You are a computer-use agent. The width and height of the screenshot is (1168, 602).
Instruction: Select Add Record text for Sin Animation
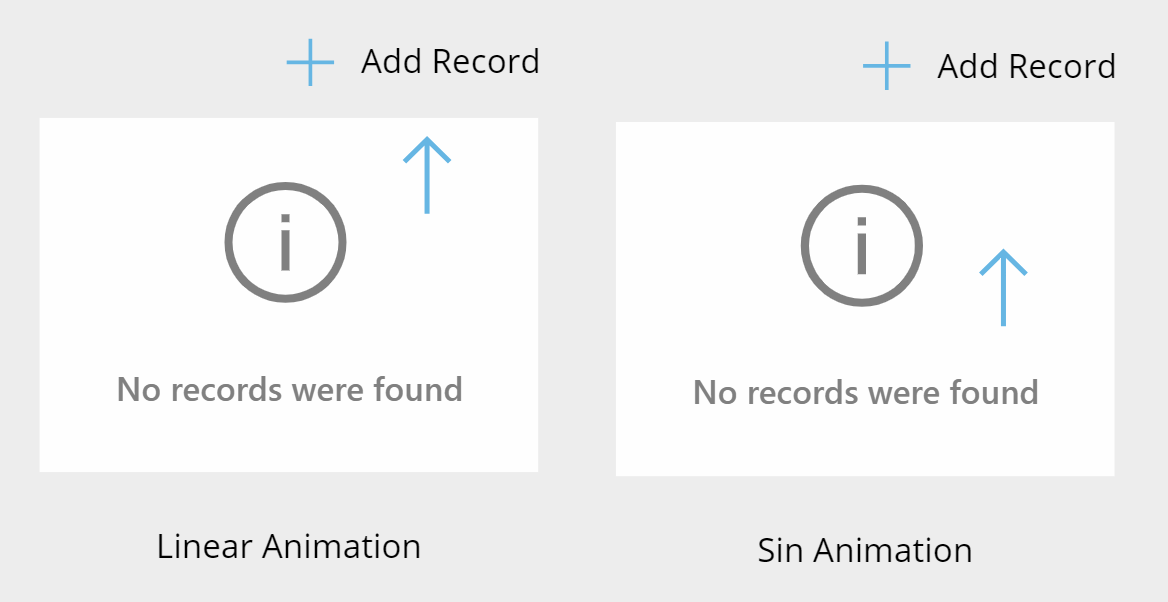coord(1026,66)
